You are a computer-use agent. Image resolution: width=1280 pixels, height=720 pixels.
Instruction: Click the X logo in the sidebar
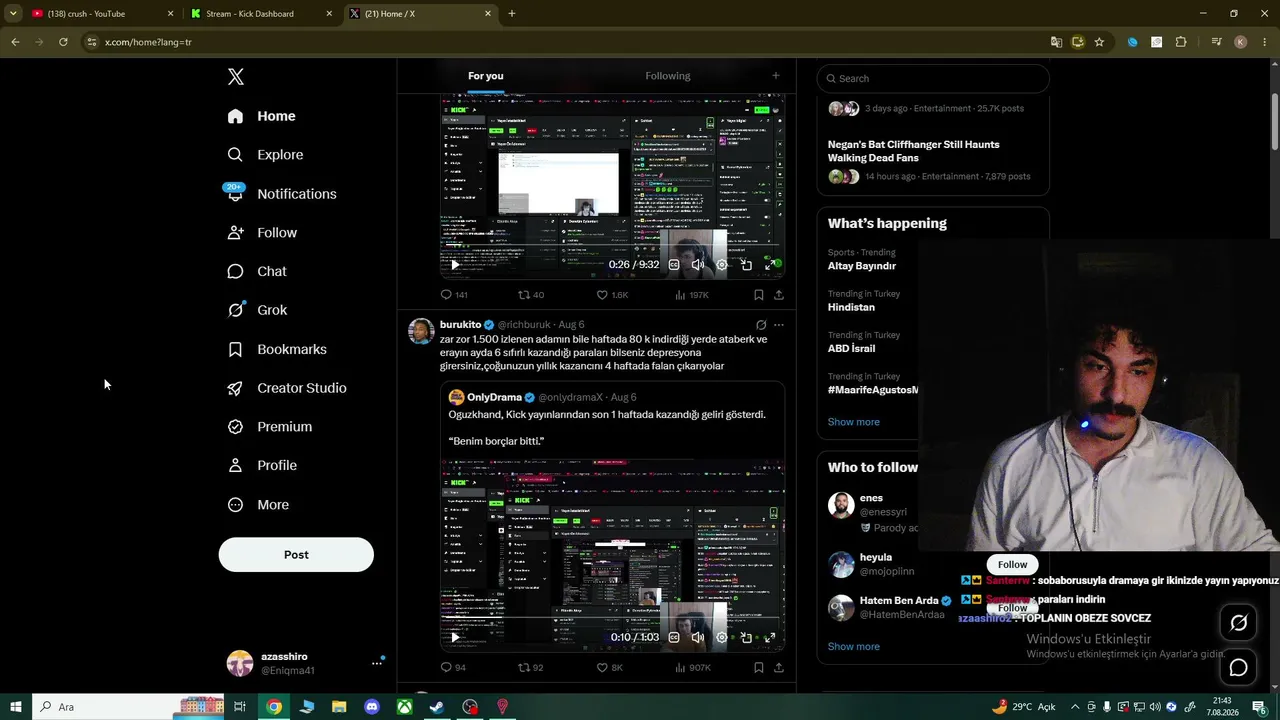236,77
